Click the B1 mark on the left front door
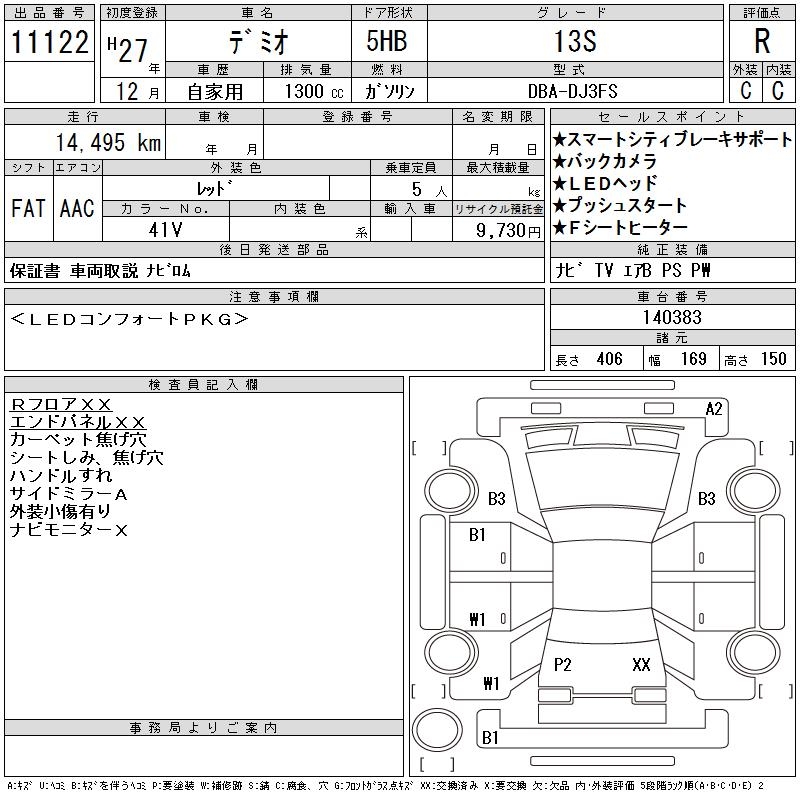The height and width of the screenshot is (800, 800). point(477,535)
